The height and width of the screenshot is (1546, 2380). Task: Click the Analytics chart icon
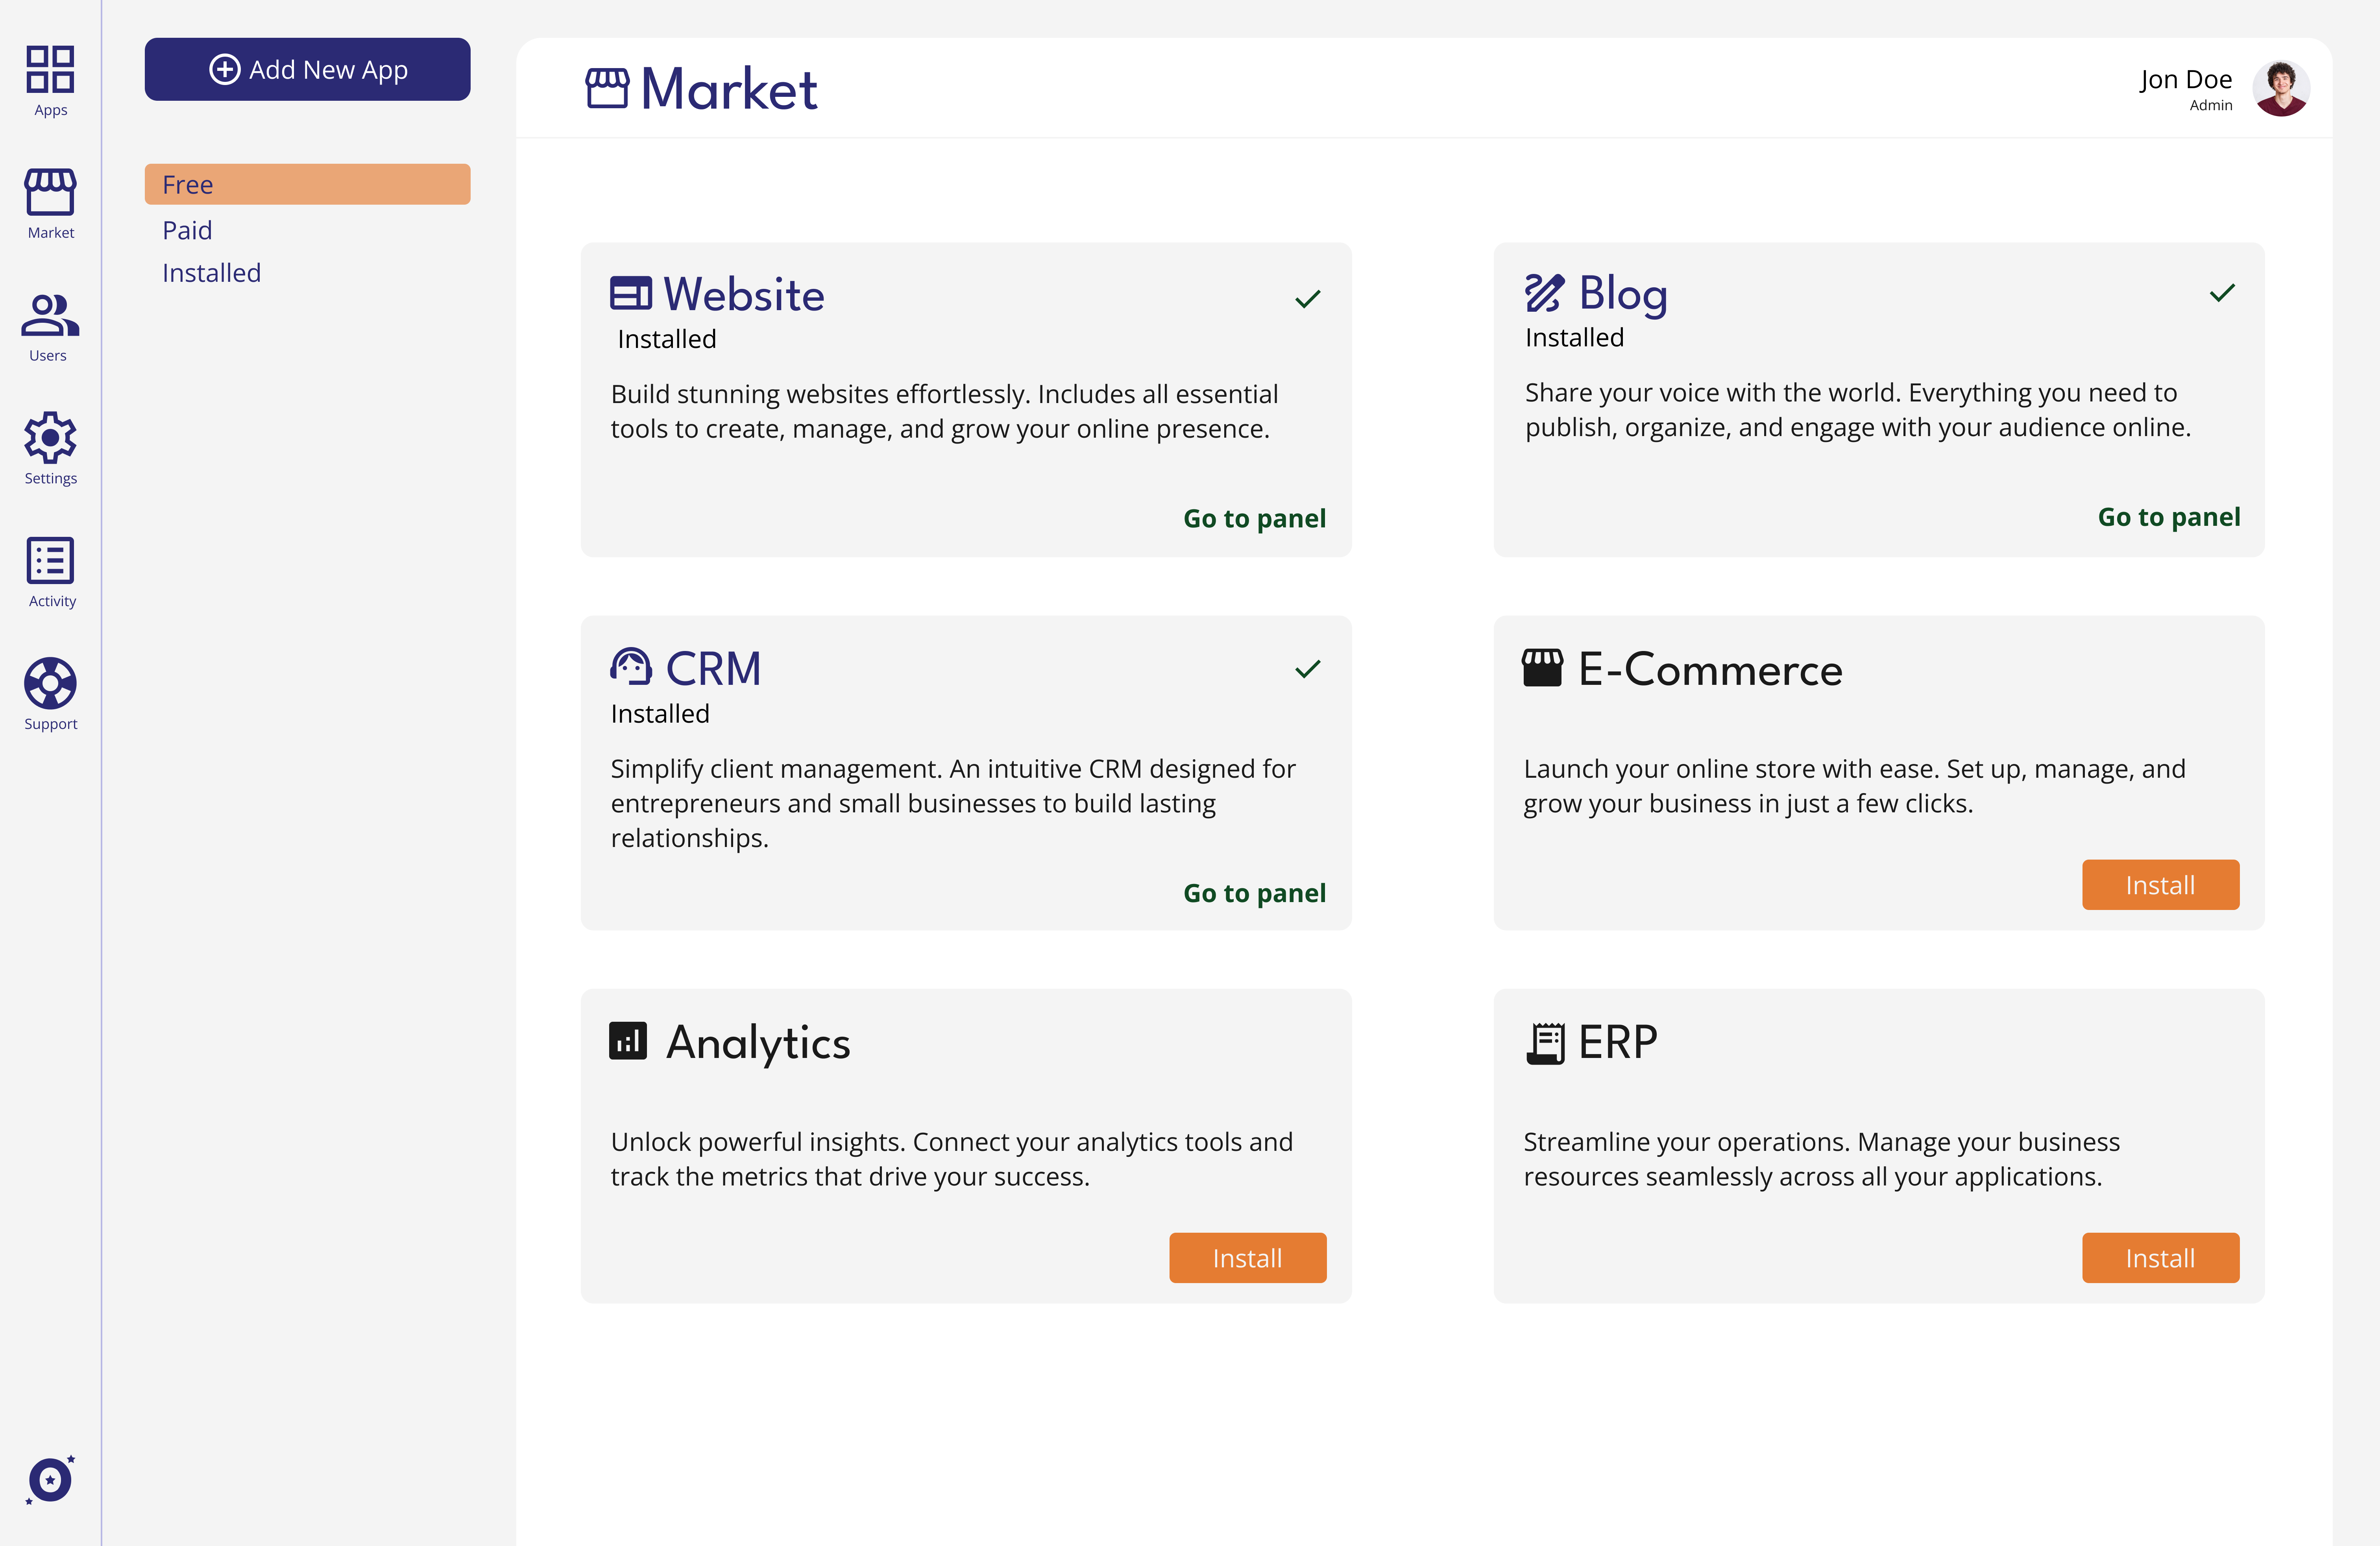click(x=628, y=1040)
